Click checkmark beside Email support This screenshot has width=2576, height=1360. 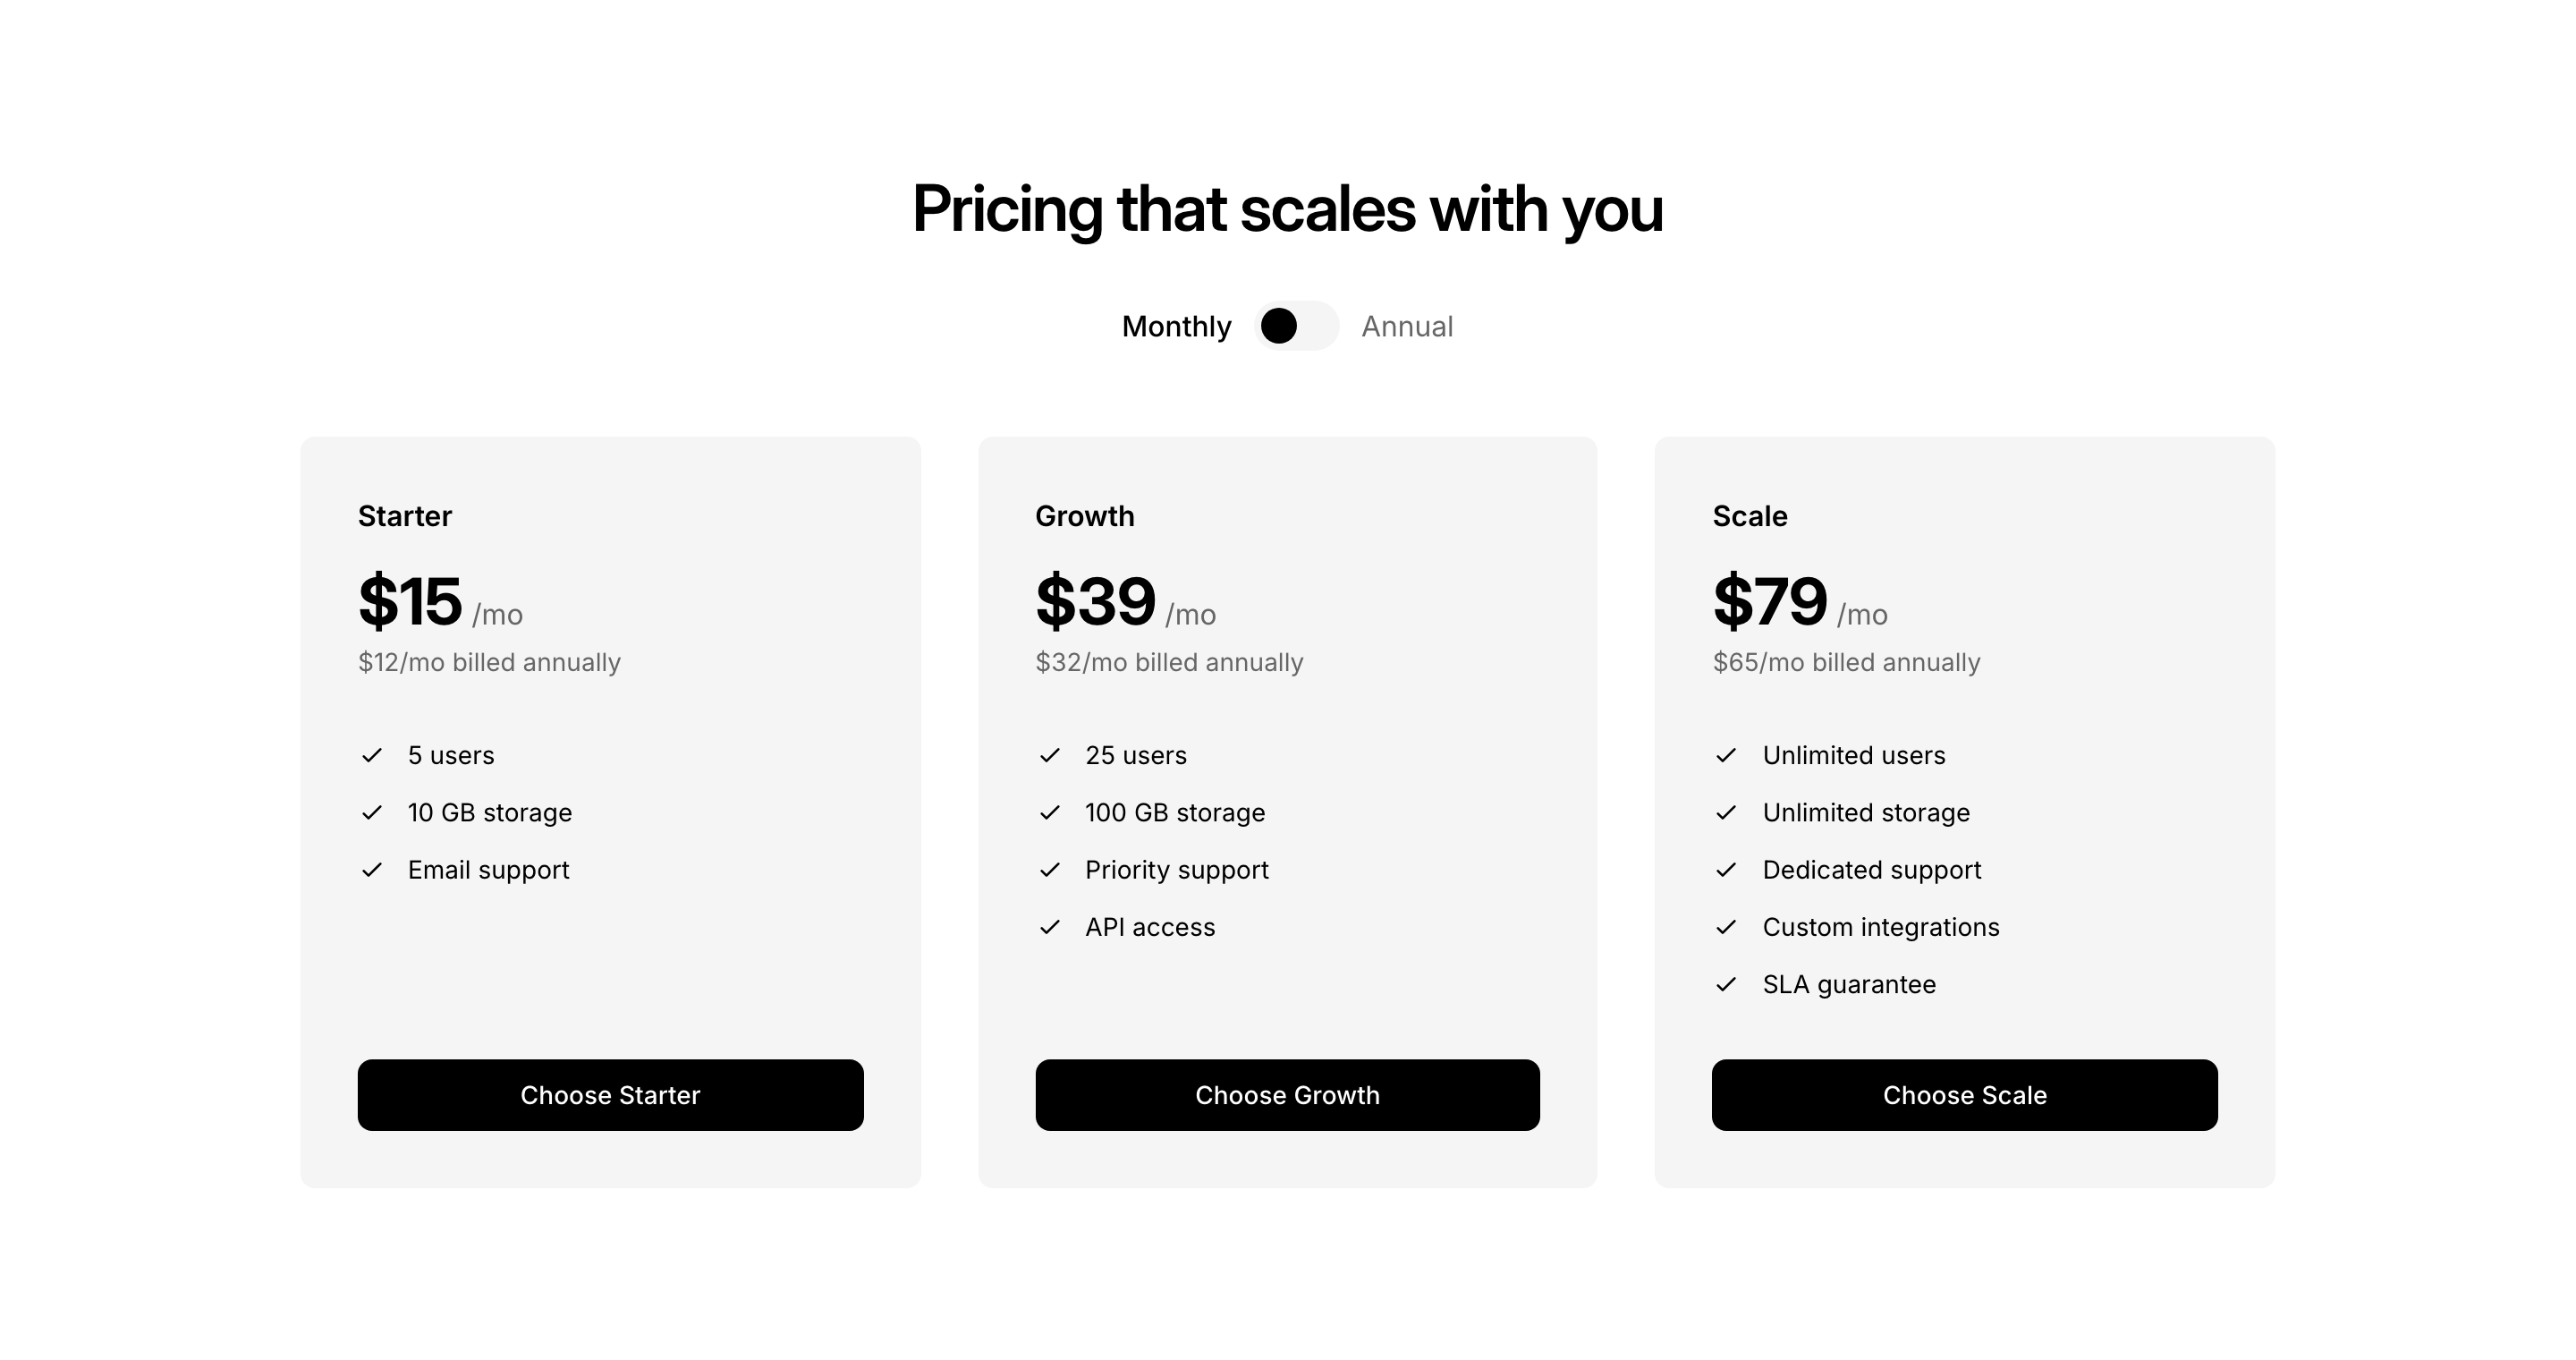tap(372, 870)
